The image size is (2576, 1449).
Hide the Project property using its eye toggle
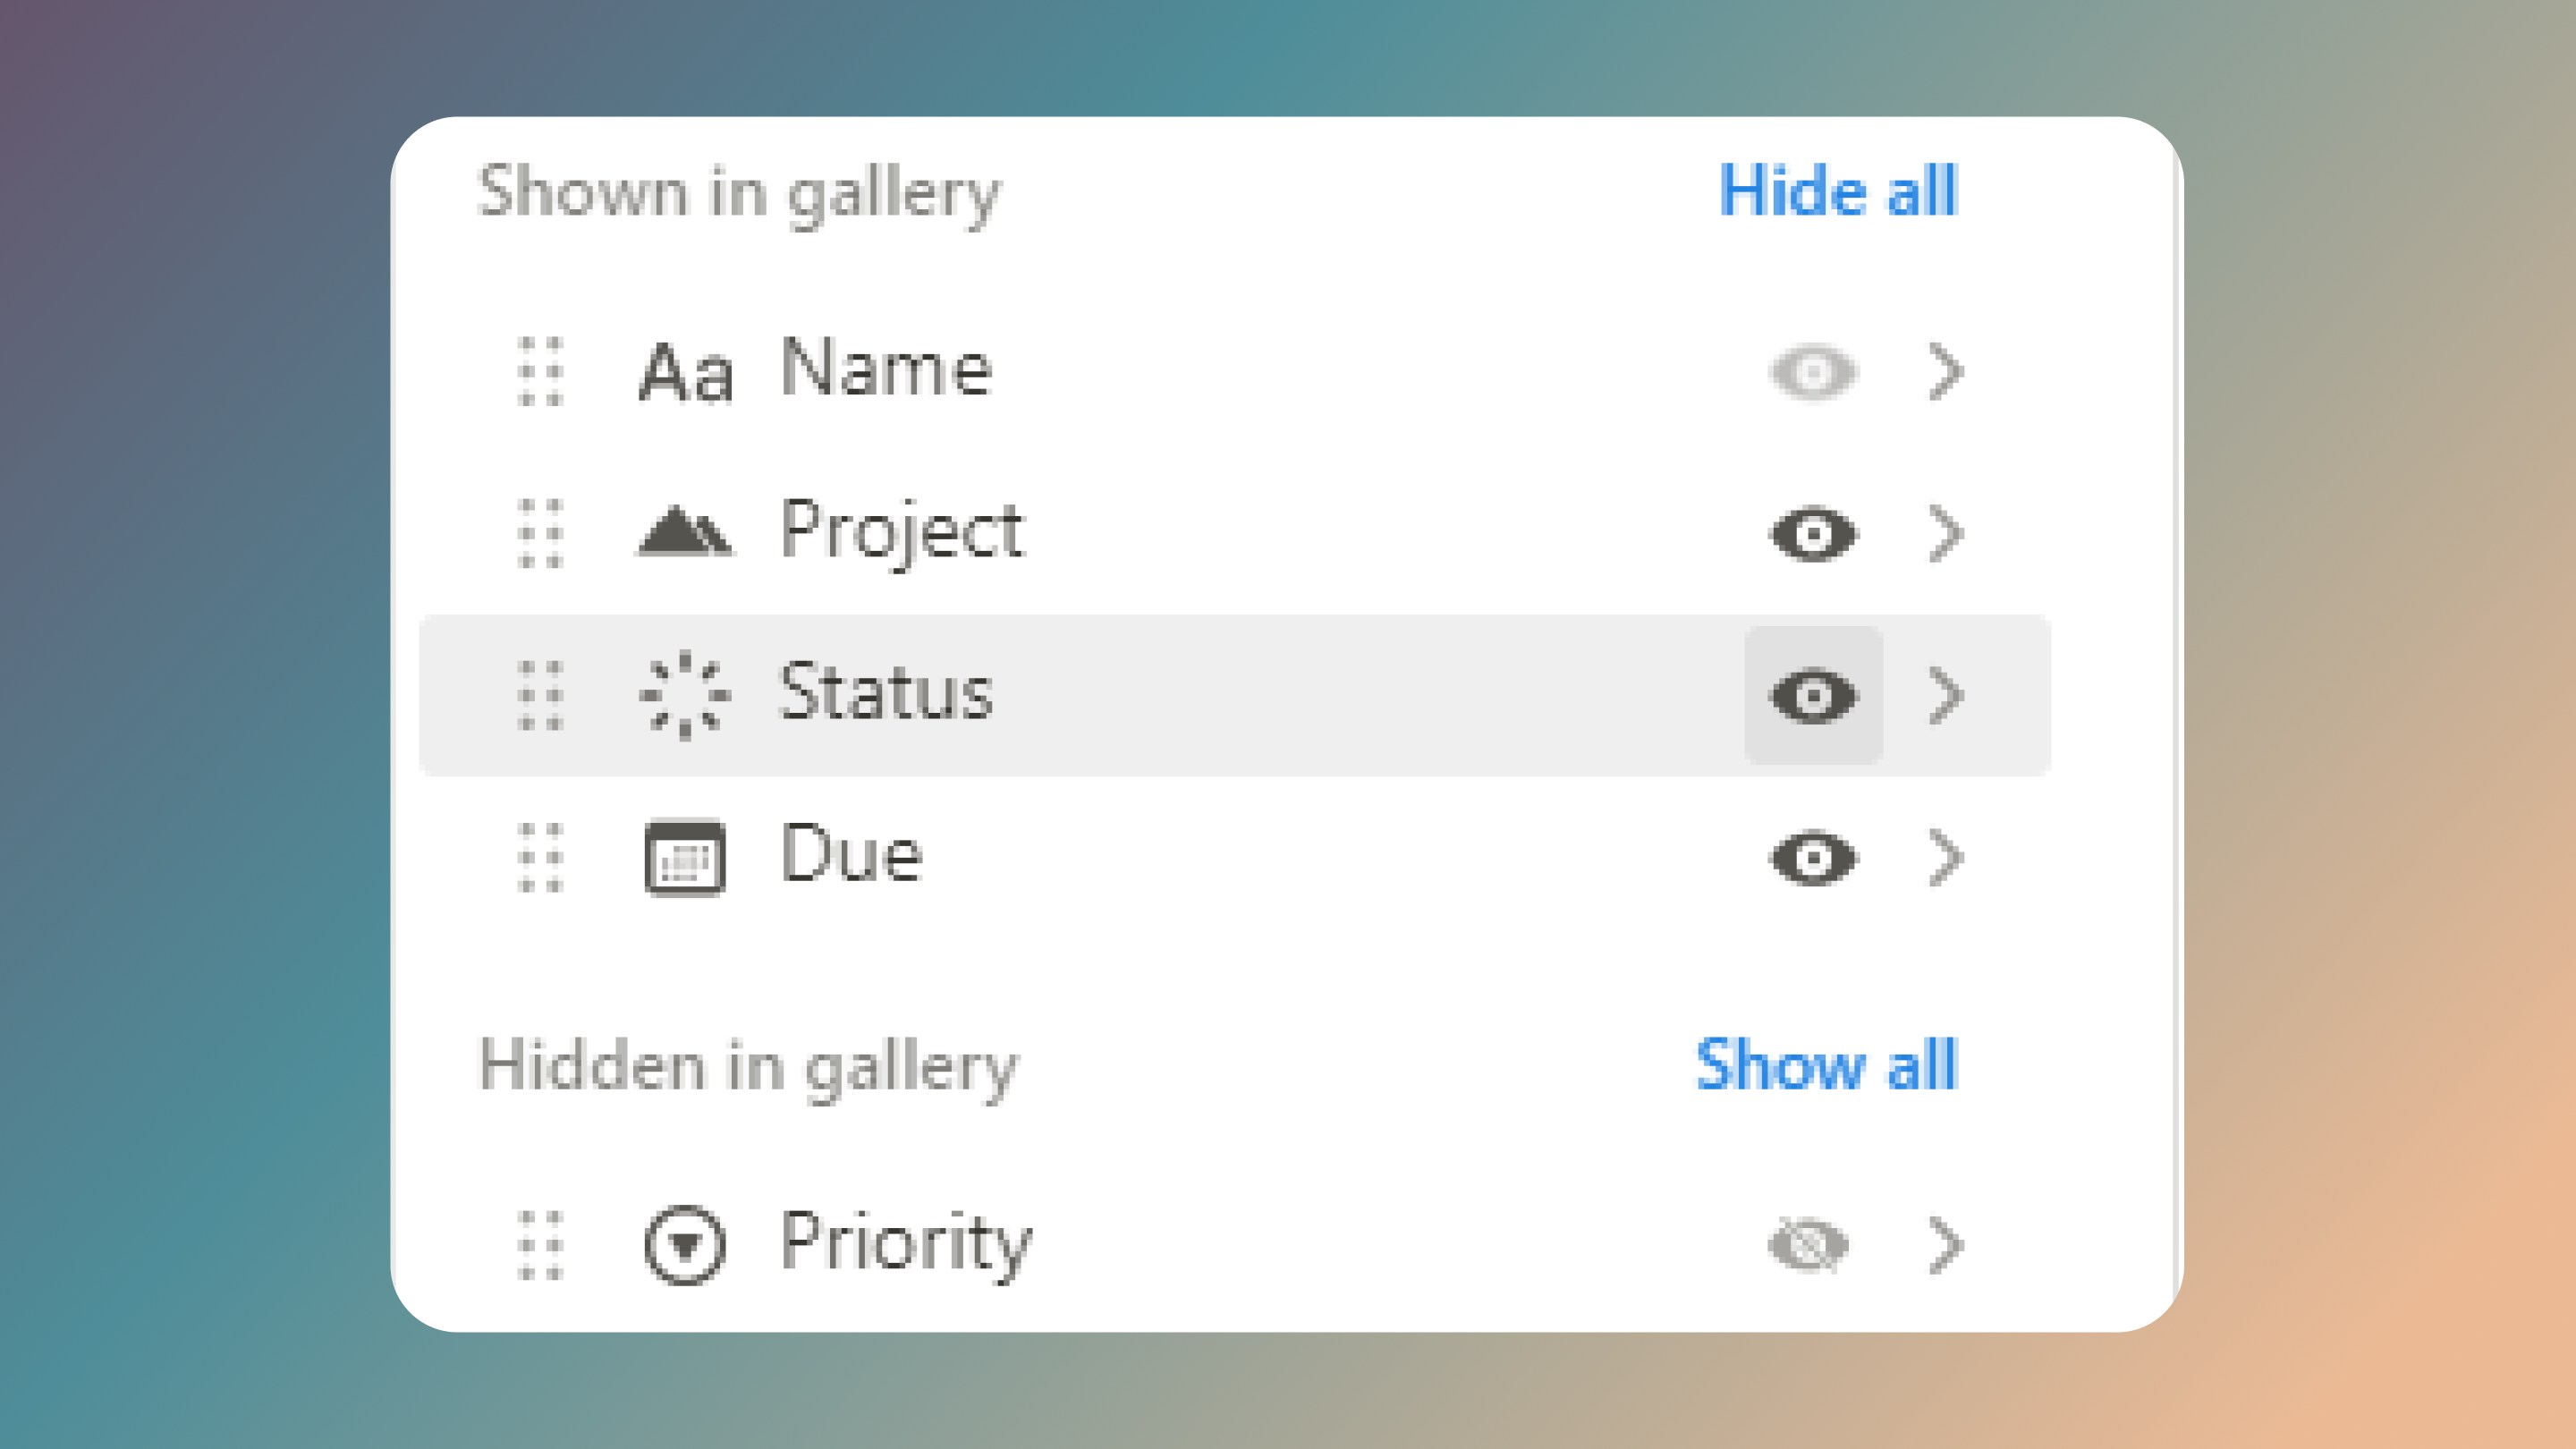(x=1812, y=531)
